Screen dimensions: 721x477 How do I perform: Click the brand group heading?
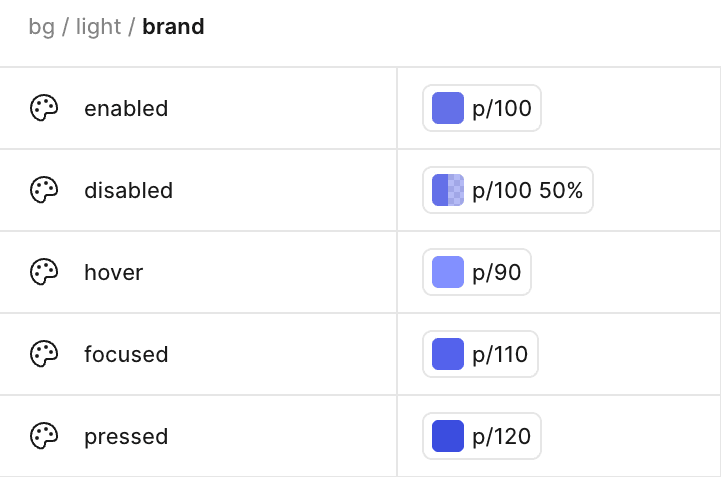pos(173,27)
